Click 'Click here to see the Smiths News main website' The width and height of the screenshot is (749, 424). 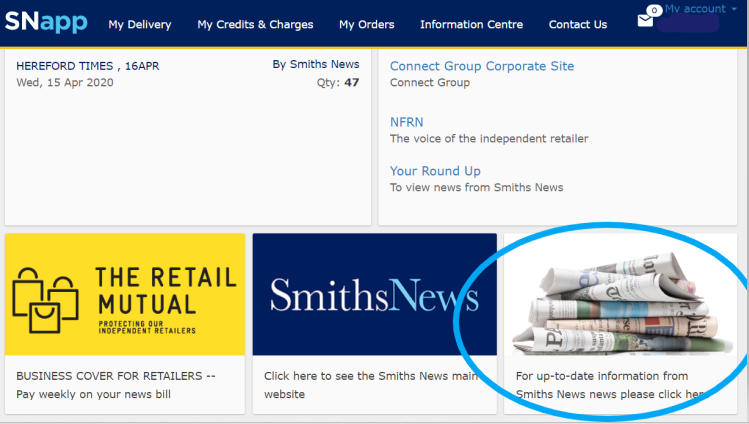[x=371, y=385]
